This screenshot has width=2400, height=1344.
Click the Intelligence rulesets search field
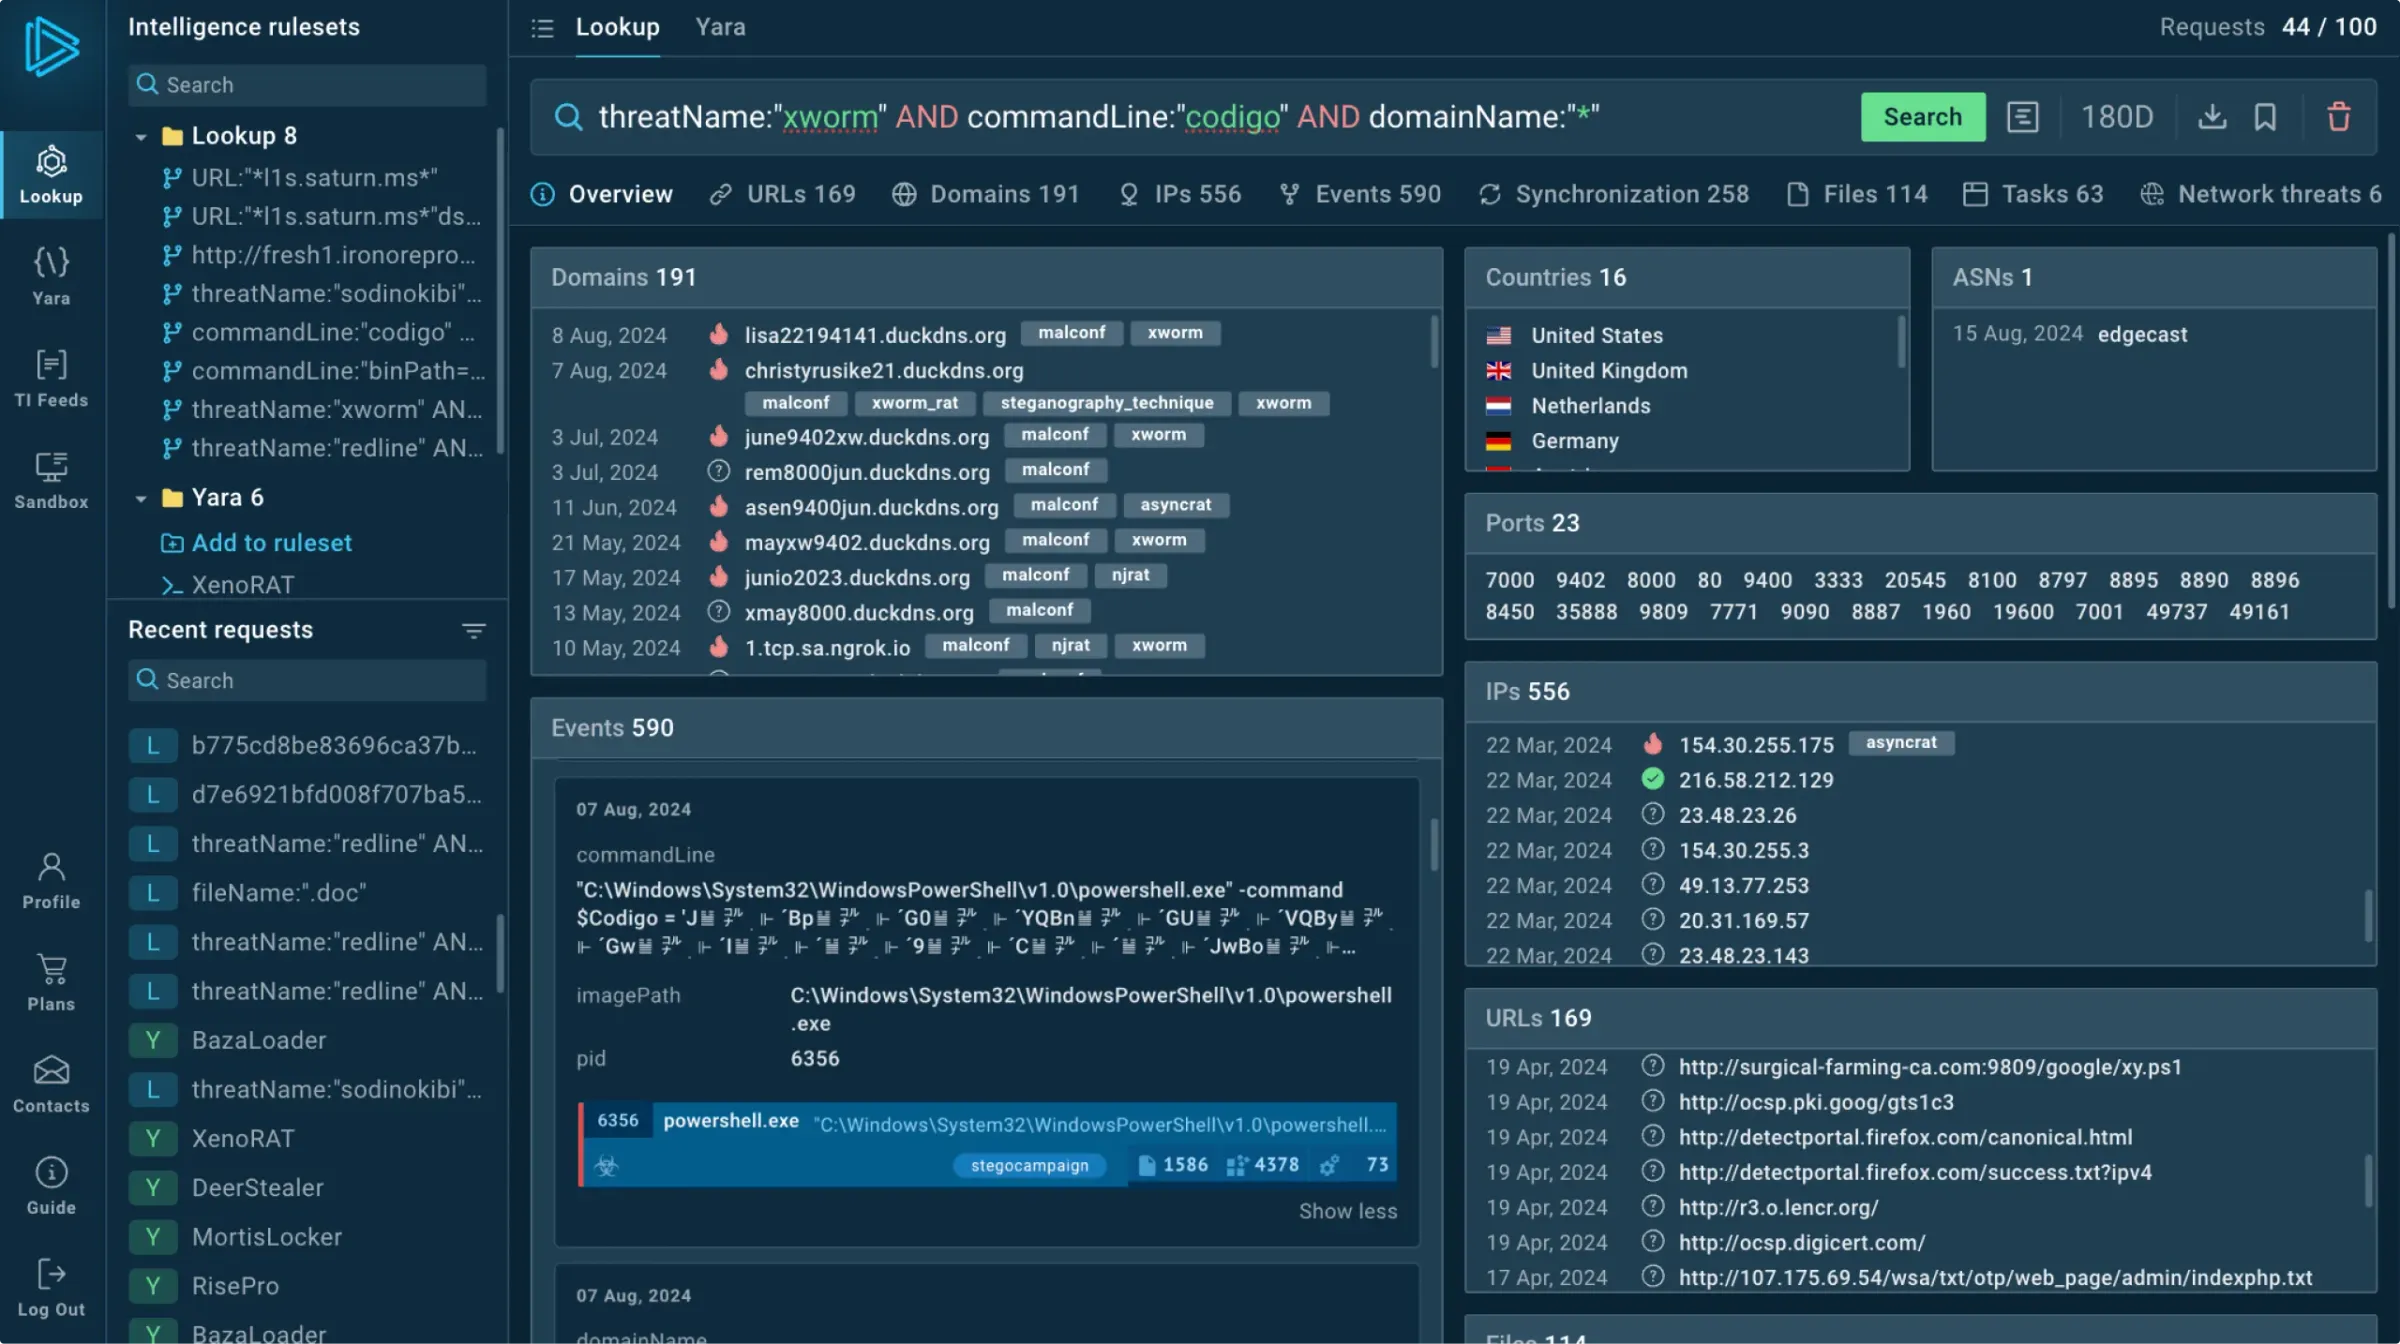click(307, 85)
